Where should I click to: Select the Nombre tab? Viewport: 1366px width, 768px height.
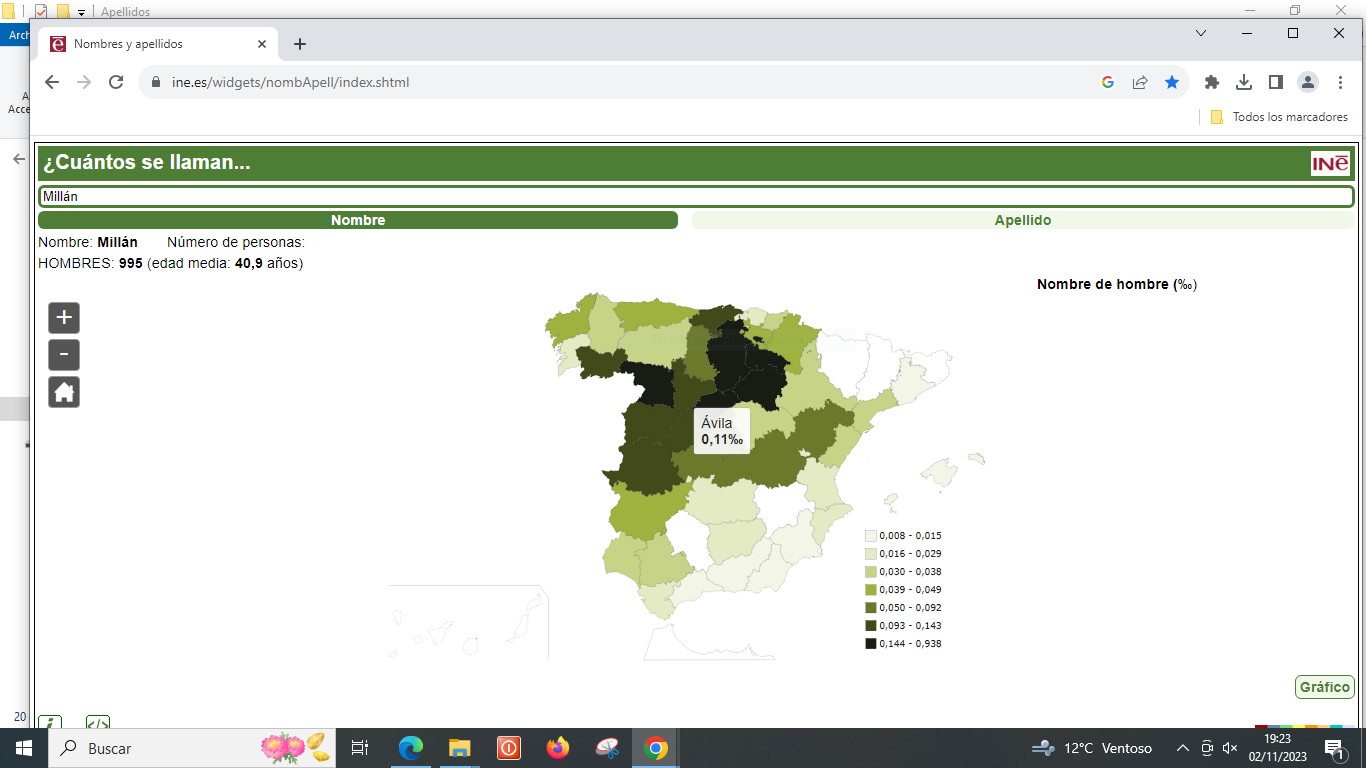click(x=358, y=220)
